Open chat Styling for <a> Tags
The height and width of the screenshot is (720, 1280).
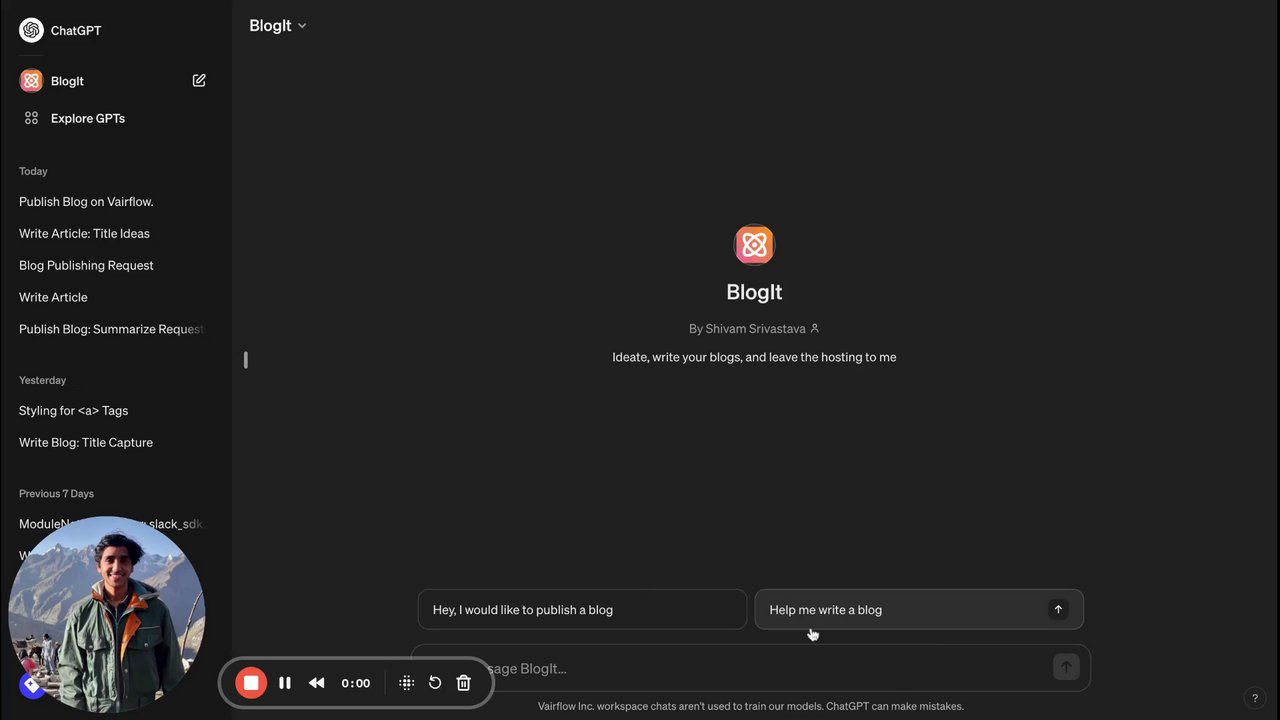[73, 411]
